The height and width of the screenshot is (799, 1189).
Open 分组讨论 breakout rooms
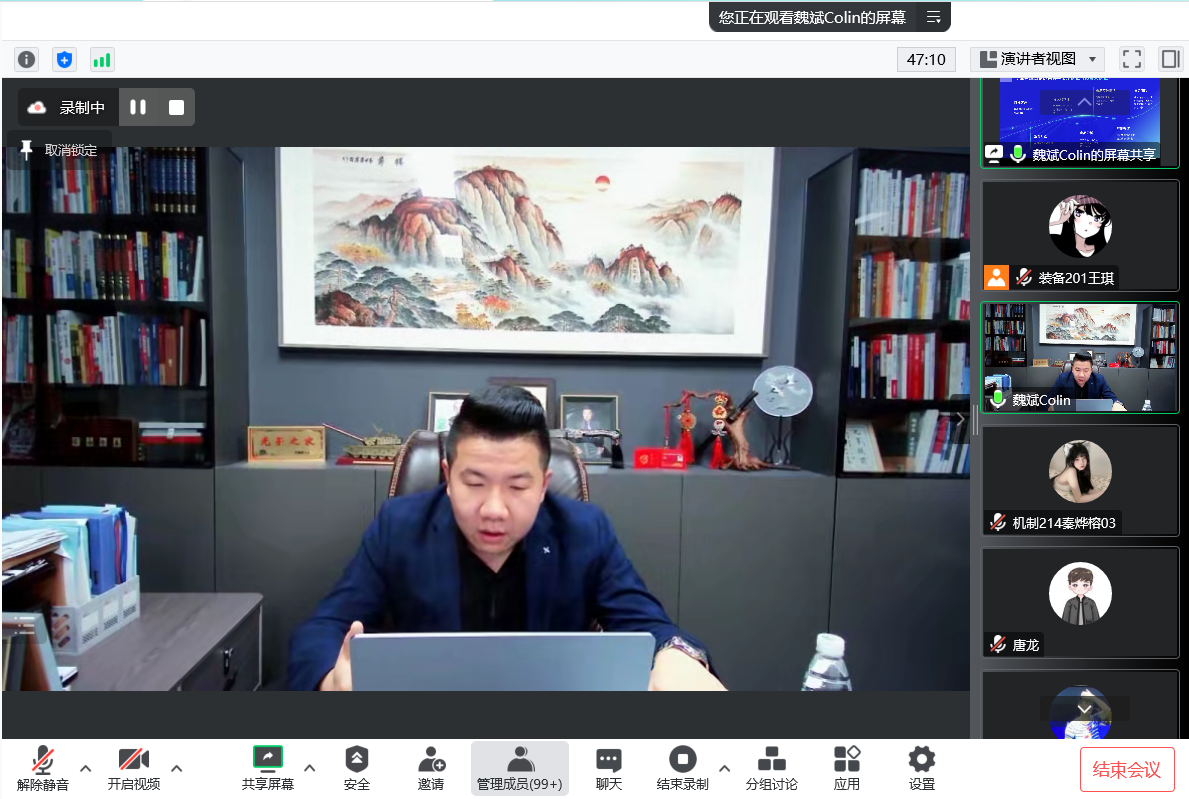(771, 768)
